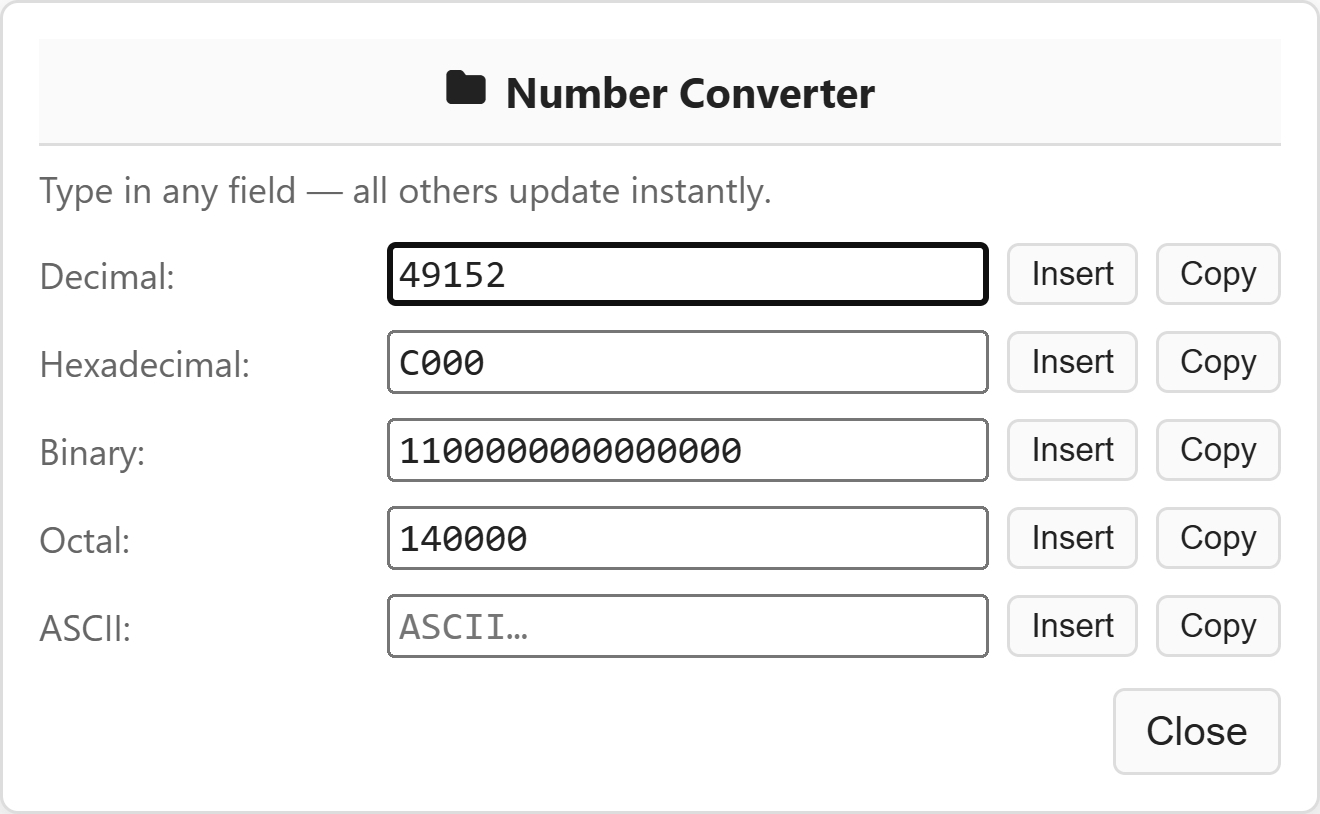Screen dimensions: 1320x814
Task: Select the Binary input field
Action: tap(687, 450)
